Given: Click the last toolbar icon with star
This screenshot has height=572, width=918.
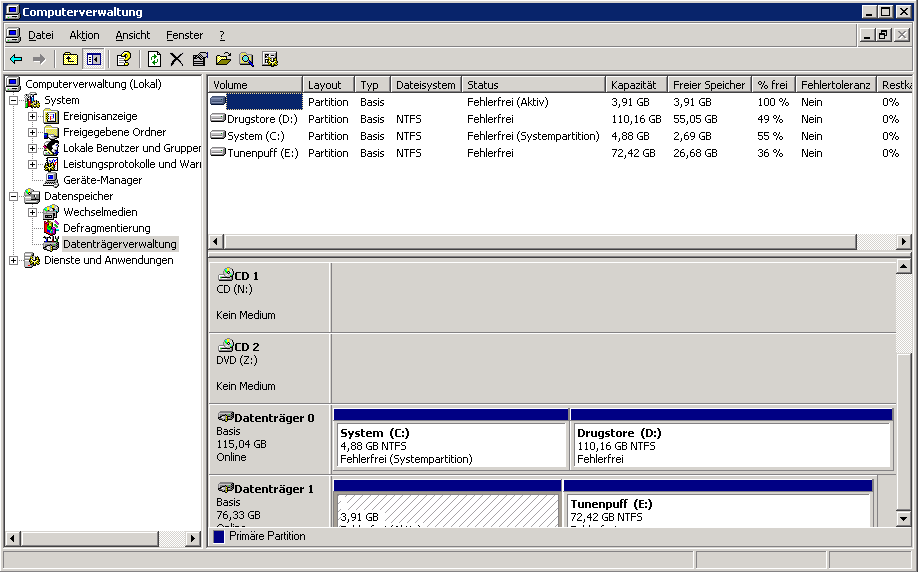Looking at the screenshot, I should coord(270,59).
